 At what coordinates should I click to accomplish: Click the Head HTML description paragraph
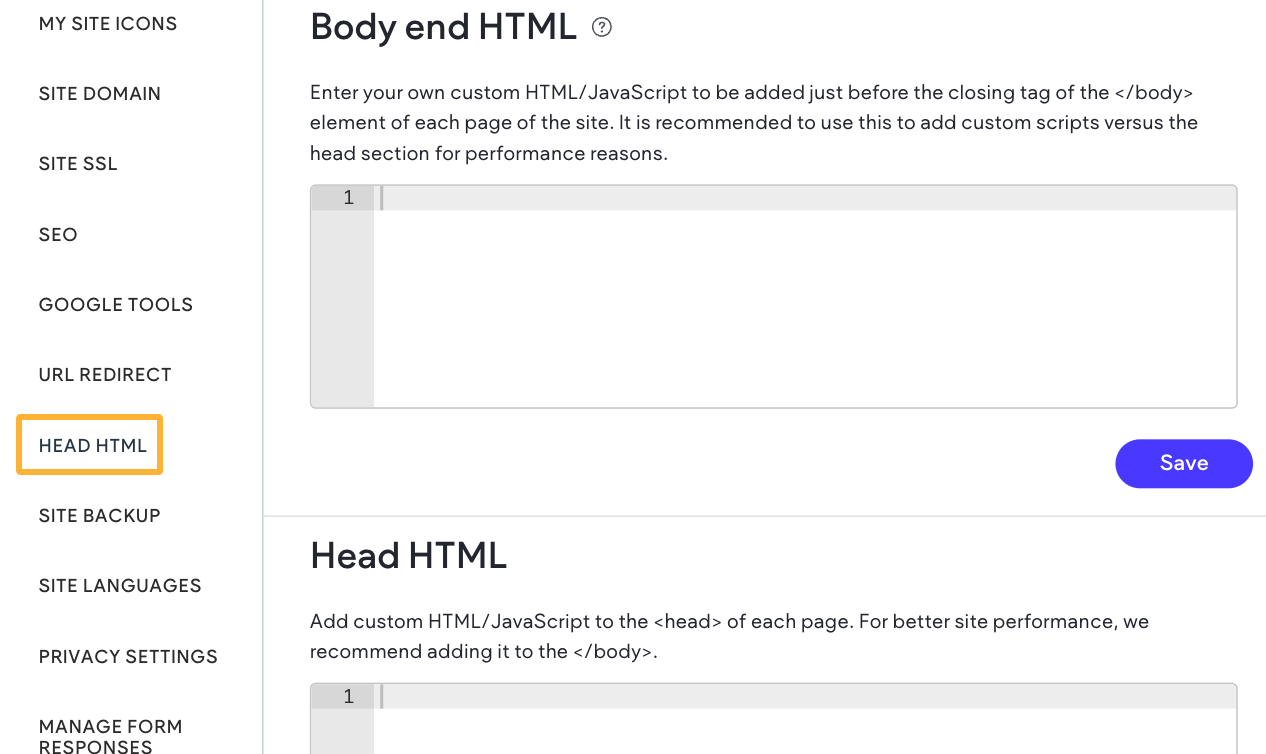coord(729,636)
